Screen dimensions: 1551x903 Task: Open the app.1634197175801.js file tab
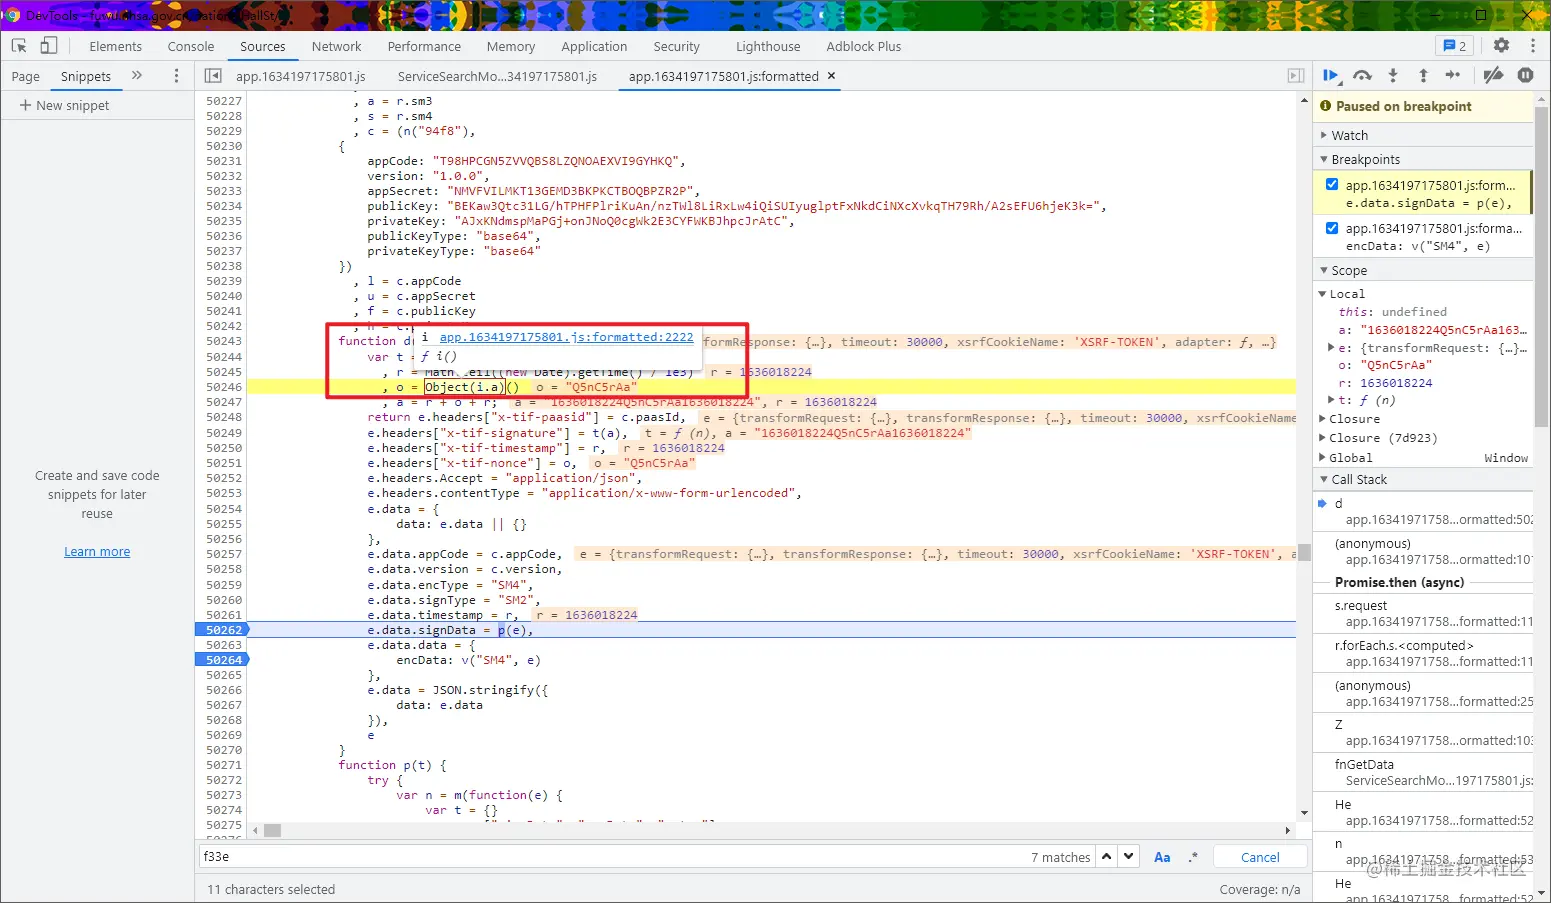(301, 76)
